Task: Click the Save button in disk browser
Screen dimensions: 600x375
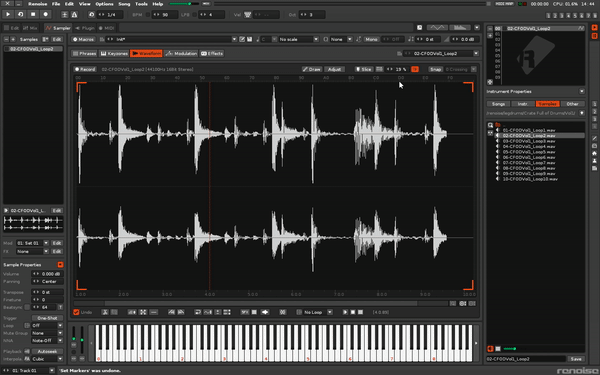Action: click(x=576, y=359)
